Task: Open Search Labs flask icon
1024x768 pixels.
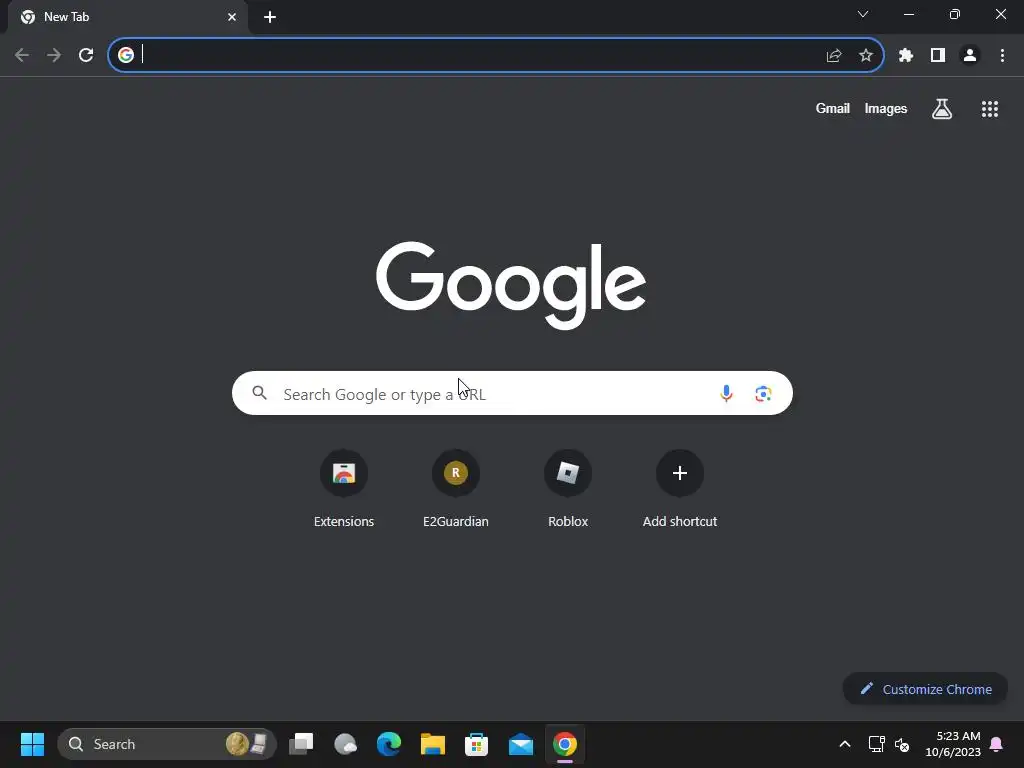Action: [942, 108]
